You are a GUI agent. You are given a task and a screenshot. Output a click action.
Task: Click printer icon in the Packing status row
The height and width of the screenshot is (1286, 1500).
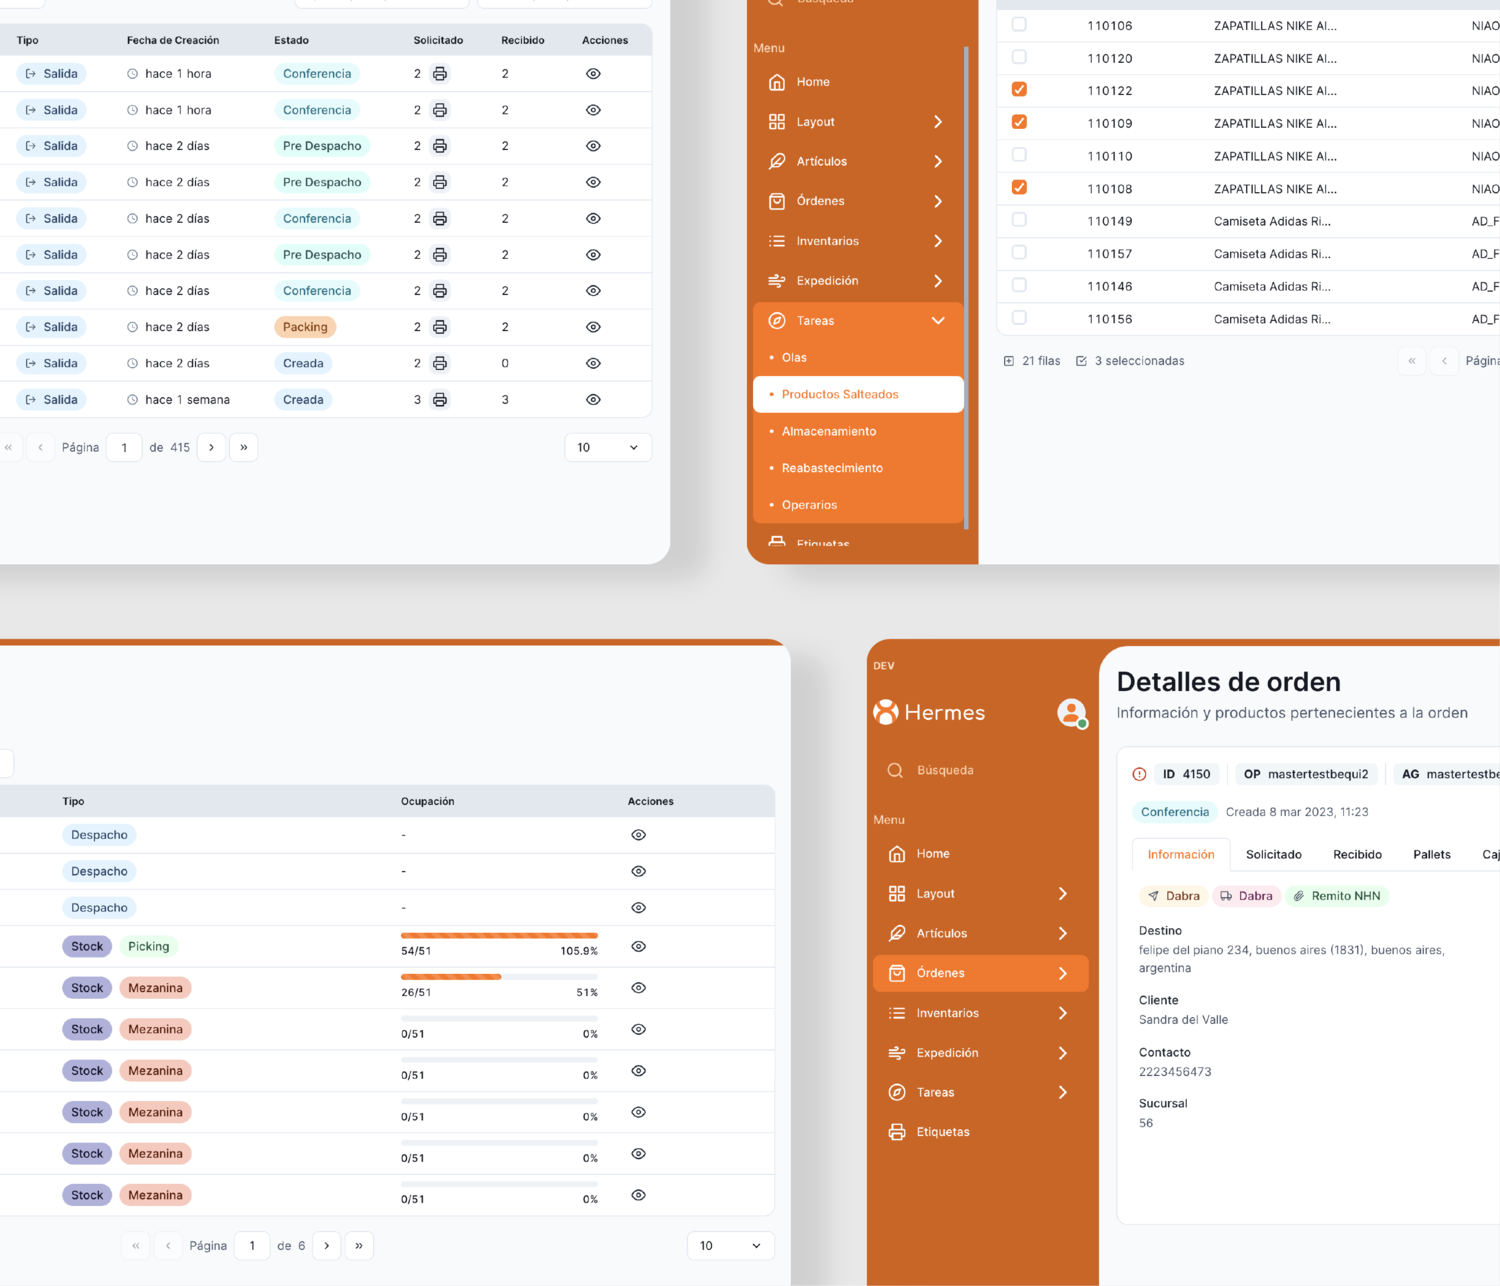point(440,327)
